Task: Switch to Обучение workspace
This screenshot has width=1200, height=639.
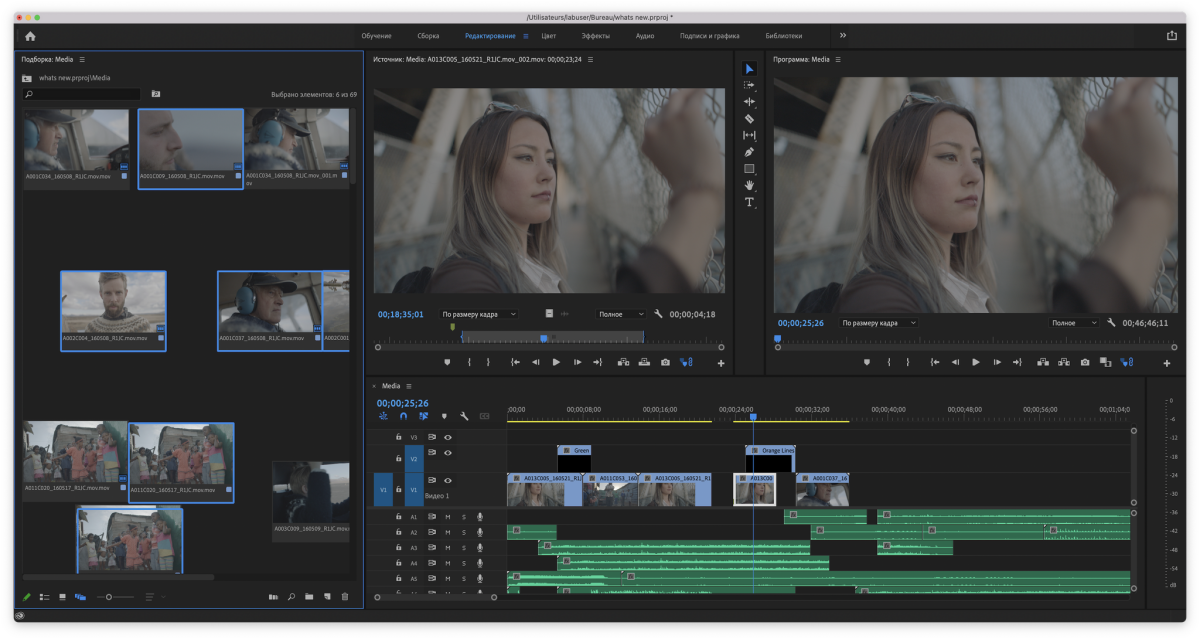Action: (x=376, y=36)
